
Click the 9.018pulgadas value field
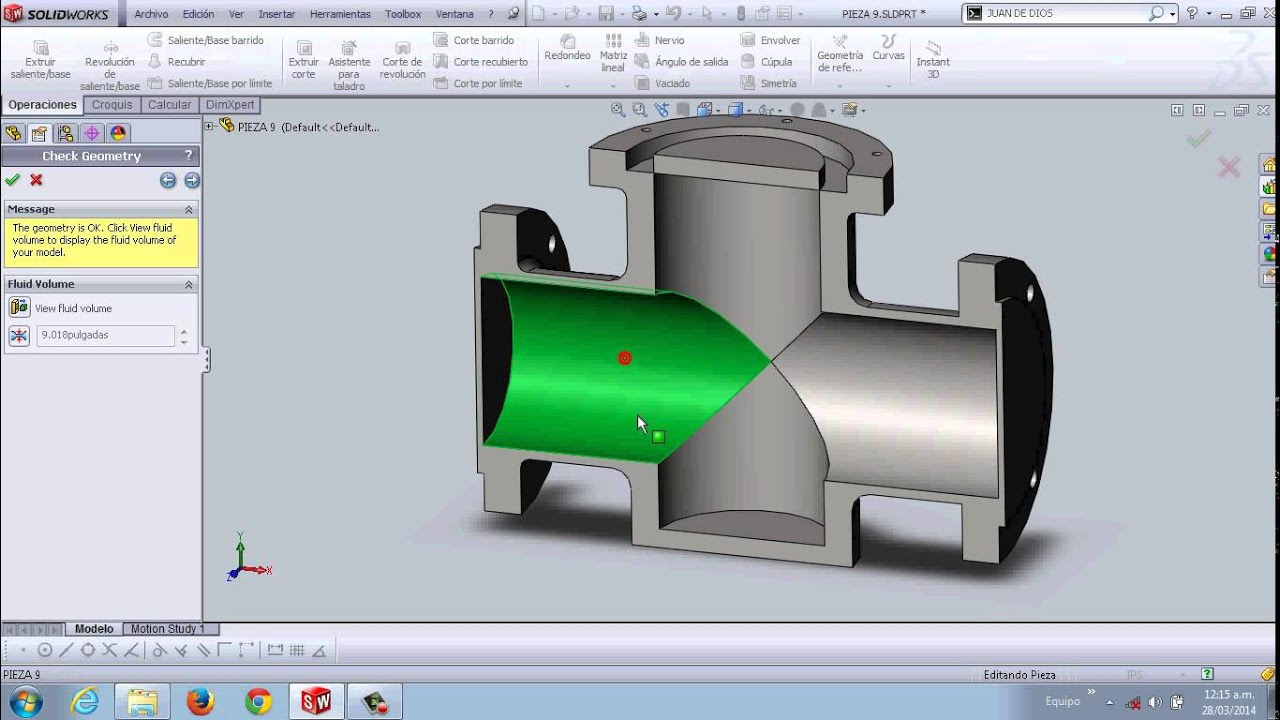(105, 336)
